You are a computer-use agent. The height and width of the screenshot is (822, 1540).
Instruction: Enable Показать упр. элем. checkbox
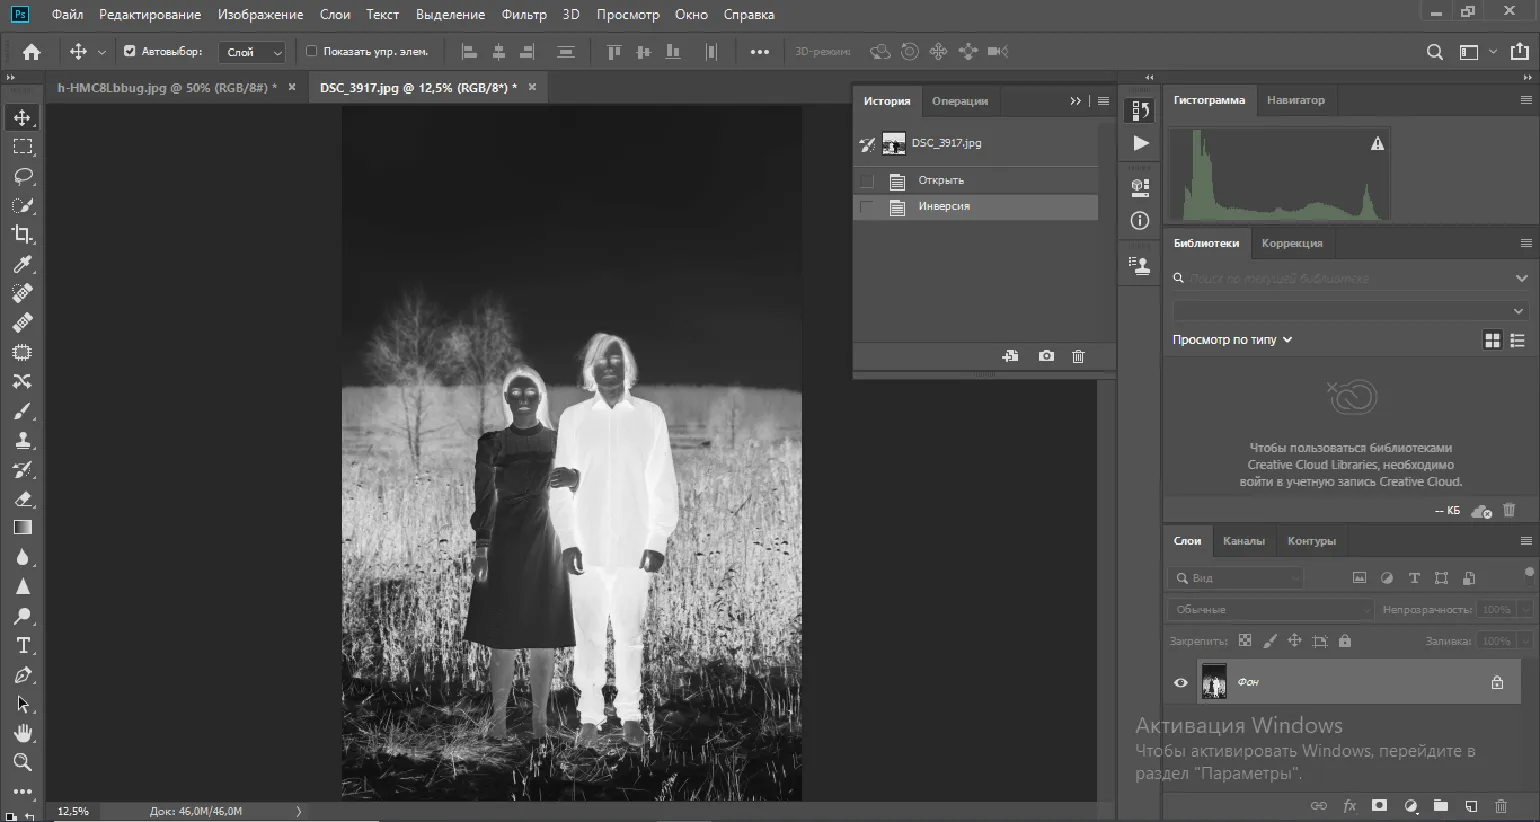(311, 51)
